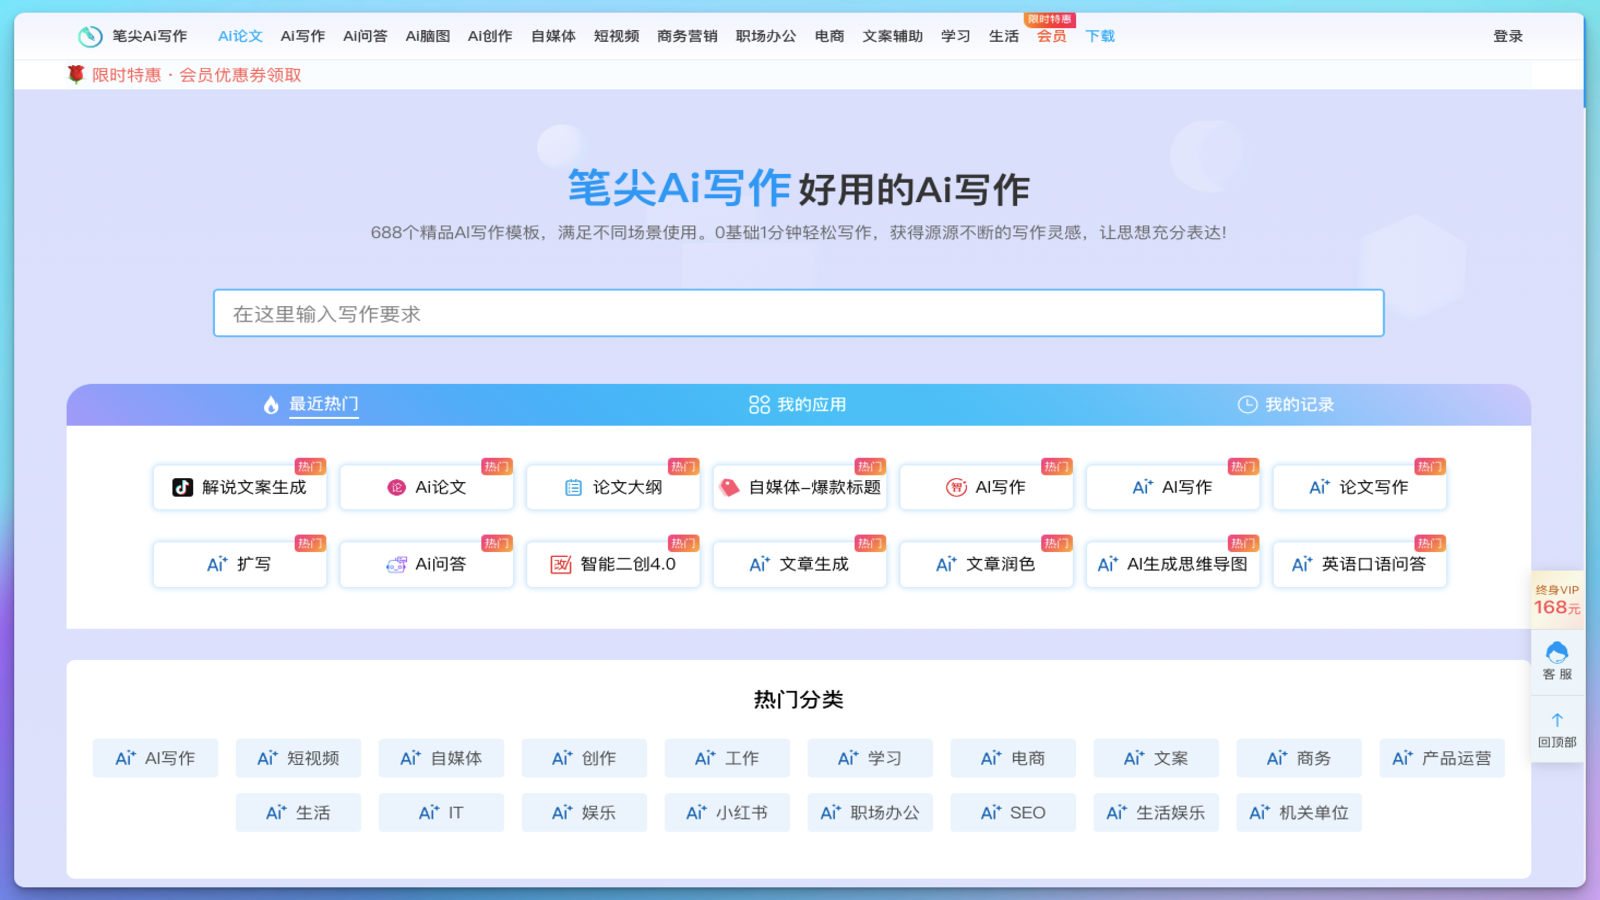The width and height of the screenshot is (1600, 900).
Task: Switch to the 我的记录 tab
Action: click(x=1286, y=405)
